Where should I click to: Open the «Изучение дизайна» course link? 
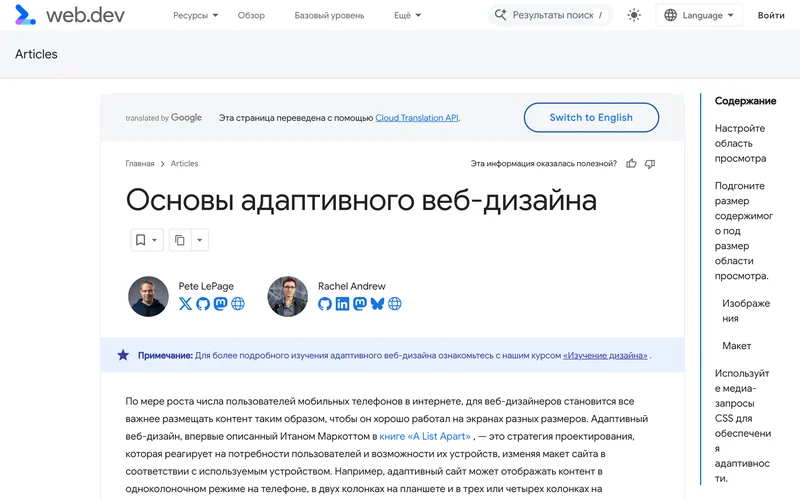pyautogui.click(x=605, y=356)
